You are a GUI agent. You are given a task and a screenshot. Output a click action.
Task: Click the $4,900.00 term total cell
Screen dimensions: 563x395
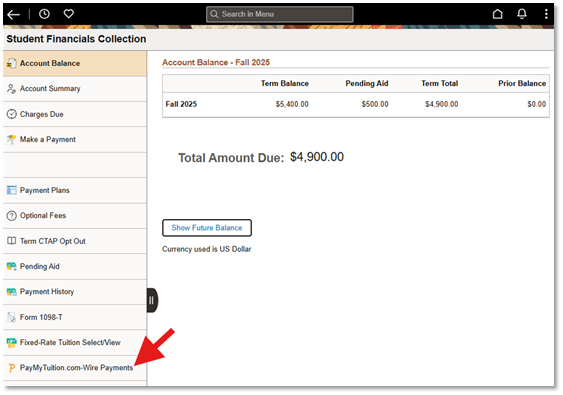(x=442, y=104)
